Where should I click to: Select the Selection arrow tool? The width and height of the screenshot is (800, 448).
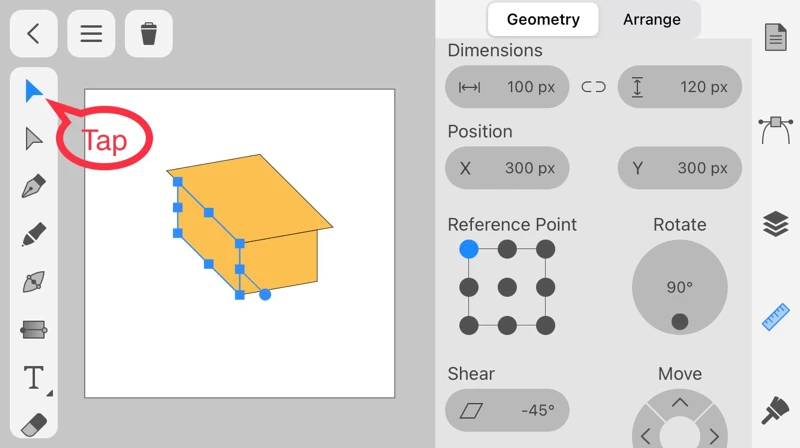point(34,92)
